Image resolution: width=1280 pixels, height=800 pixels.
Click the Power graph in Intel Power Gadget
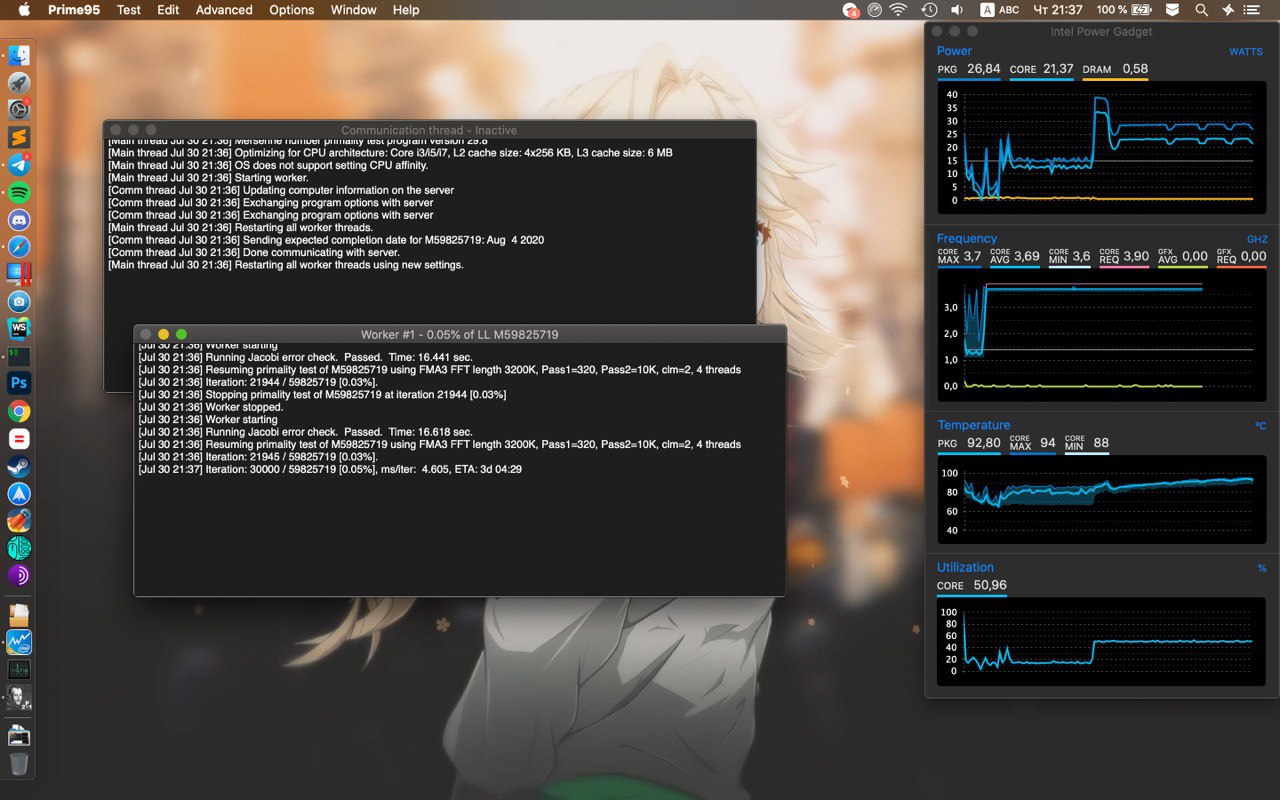(1101, 148)
